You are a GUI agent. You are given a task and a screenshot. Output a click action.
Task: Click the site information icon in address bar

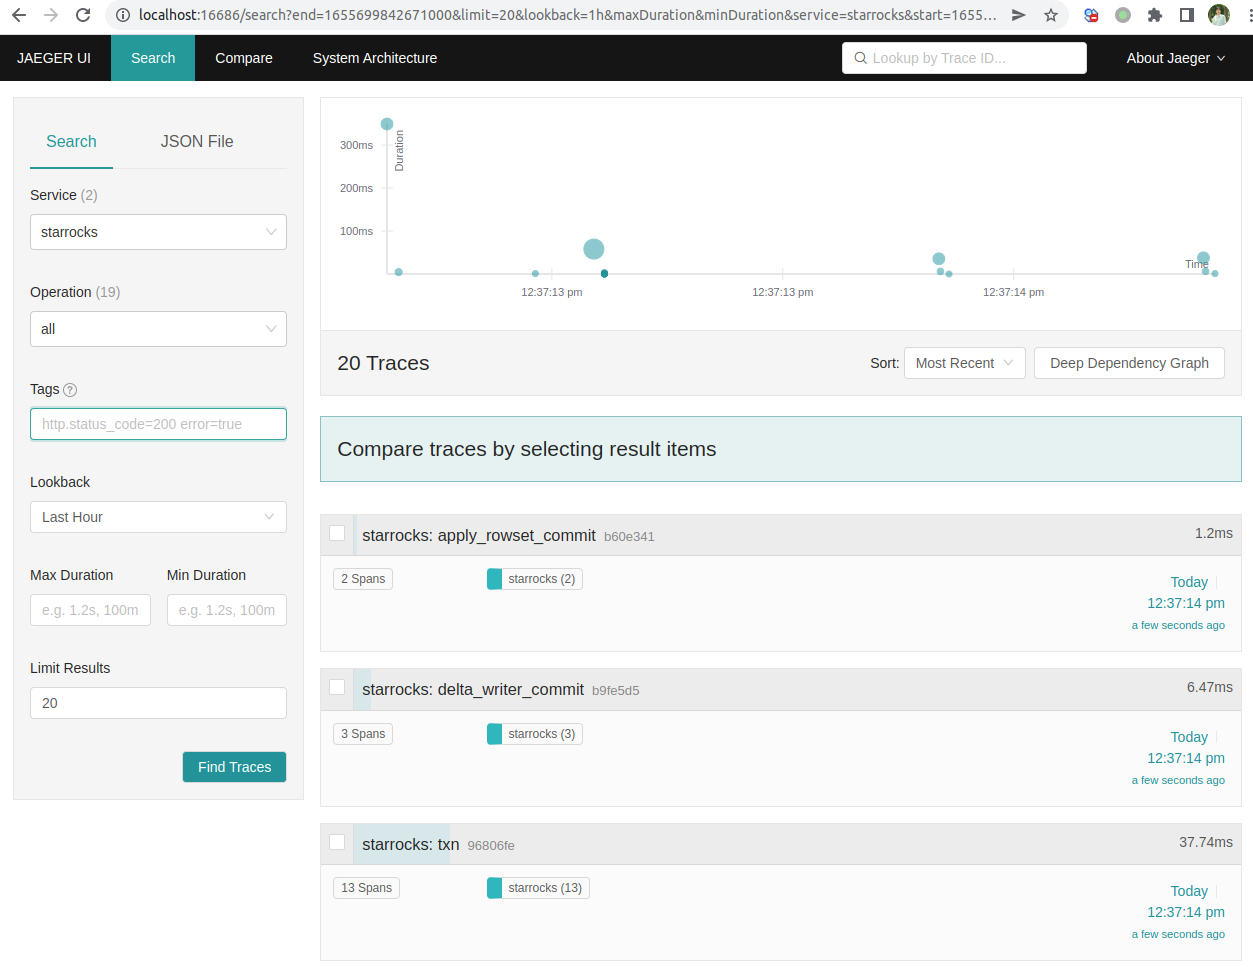point(123,15)
